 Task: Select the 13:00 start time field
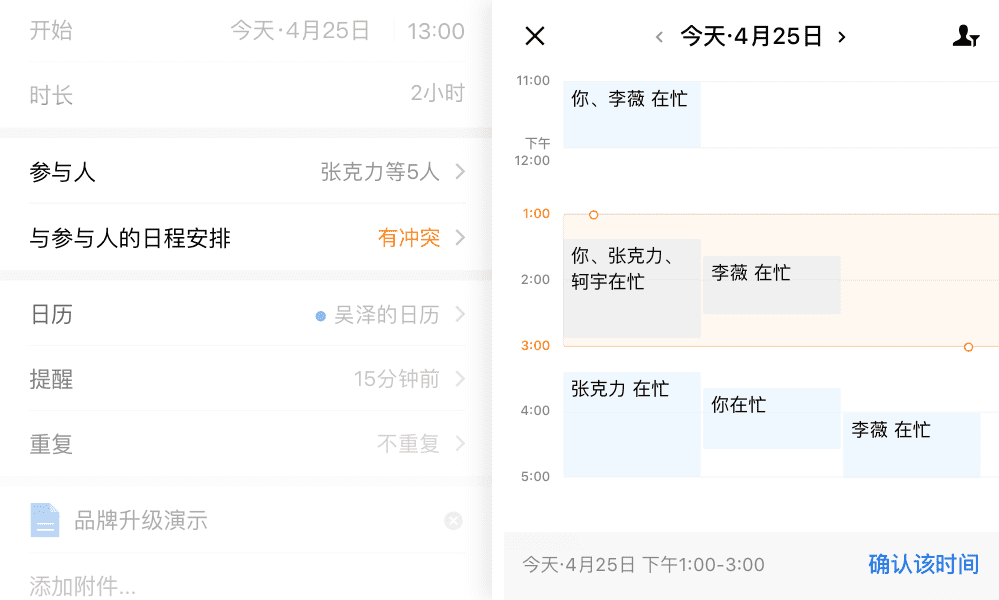436,31
